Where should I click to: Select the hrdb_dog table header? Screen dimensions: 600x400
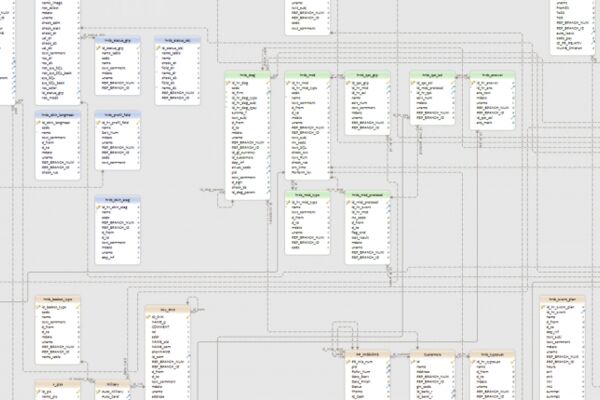[248, 75]
